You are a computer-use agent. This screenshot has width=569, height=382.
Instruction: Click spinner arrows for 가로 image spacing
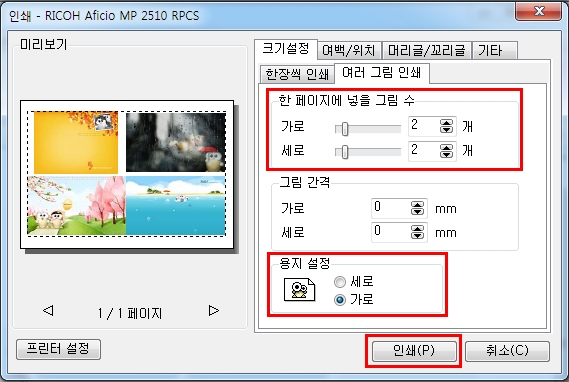[418, 208]
